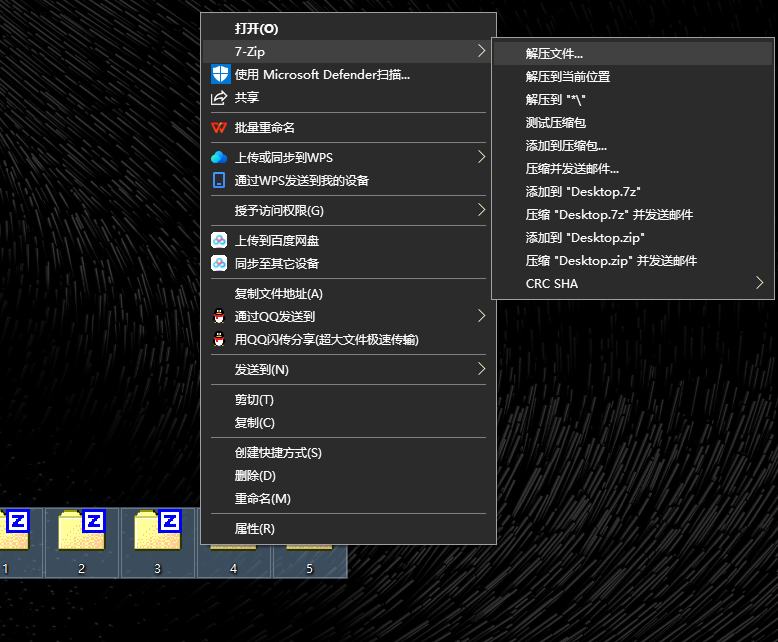
Task: Select 添加到 "Desktop.zip" entry
Action: (633, 238)
